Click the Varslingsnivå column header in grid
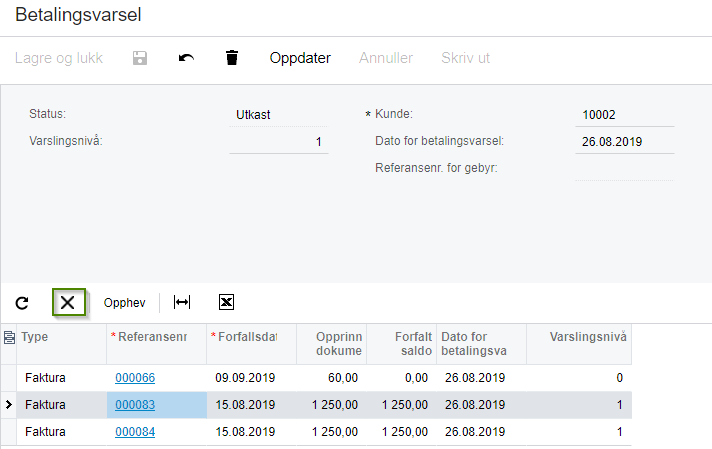This screenshot has height=449, width=712. click(579, 344)
